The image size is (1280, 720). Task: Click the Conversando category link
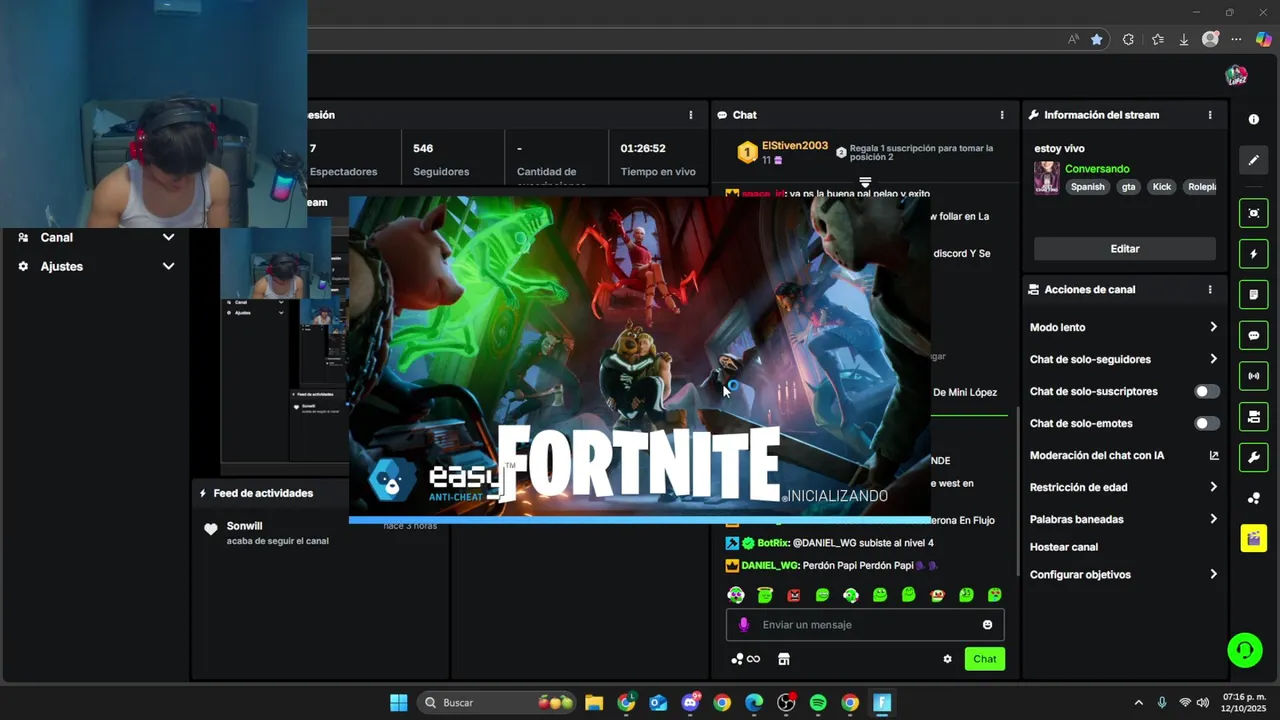click(1097, 169)
